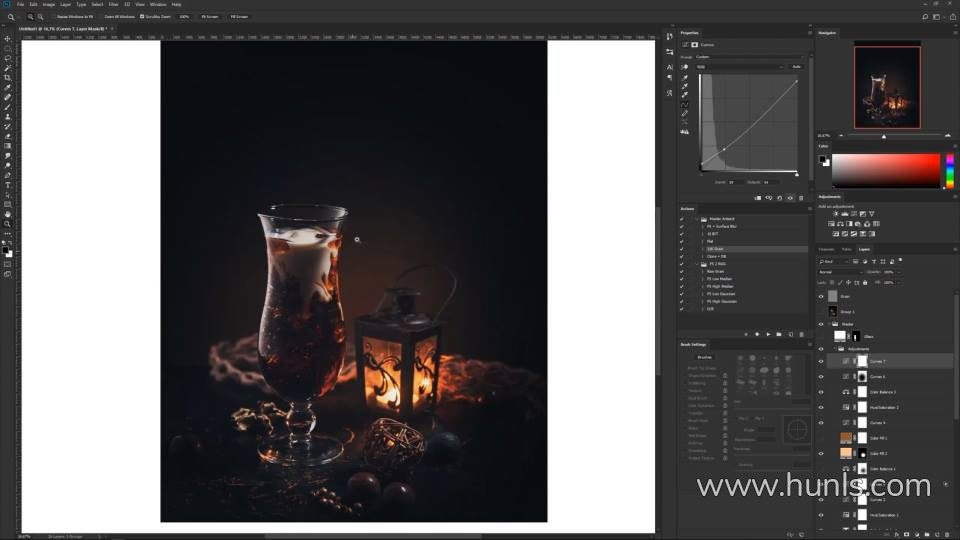The height and width of the screenshot is (540, 960).
Task: Toggle the Scrubby Zoom checkbox
Action: pyautogui.click(x=142, y=17)
